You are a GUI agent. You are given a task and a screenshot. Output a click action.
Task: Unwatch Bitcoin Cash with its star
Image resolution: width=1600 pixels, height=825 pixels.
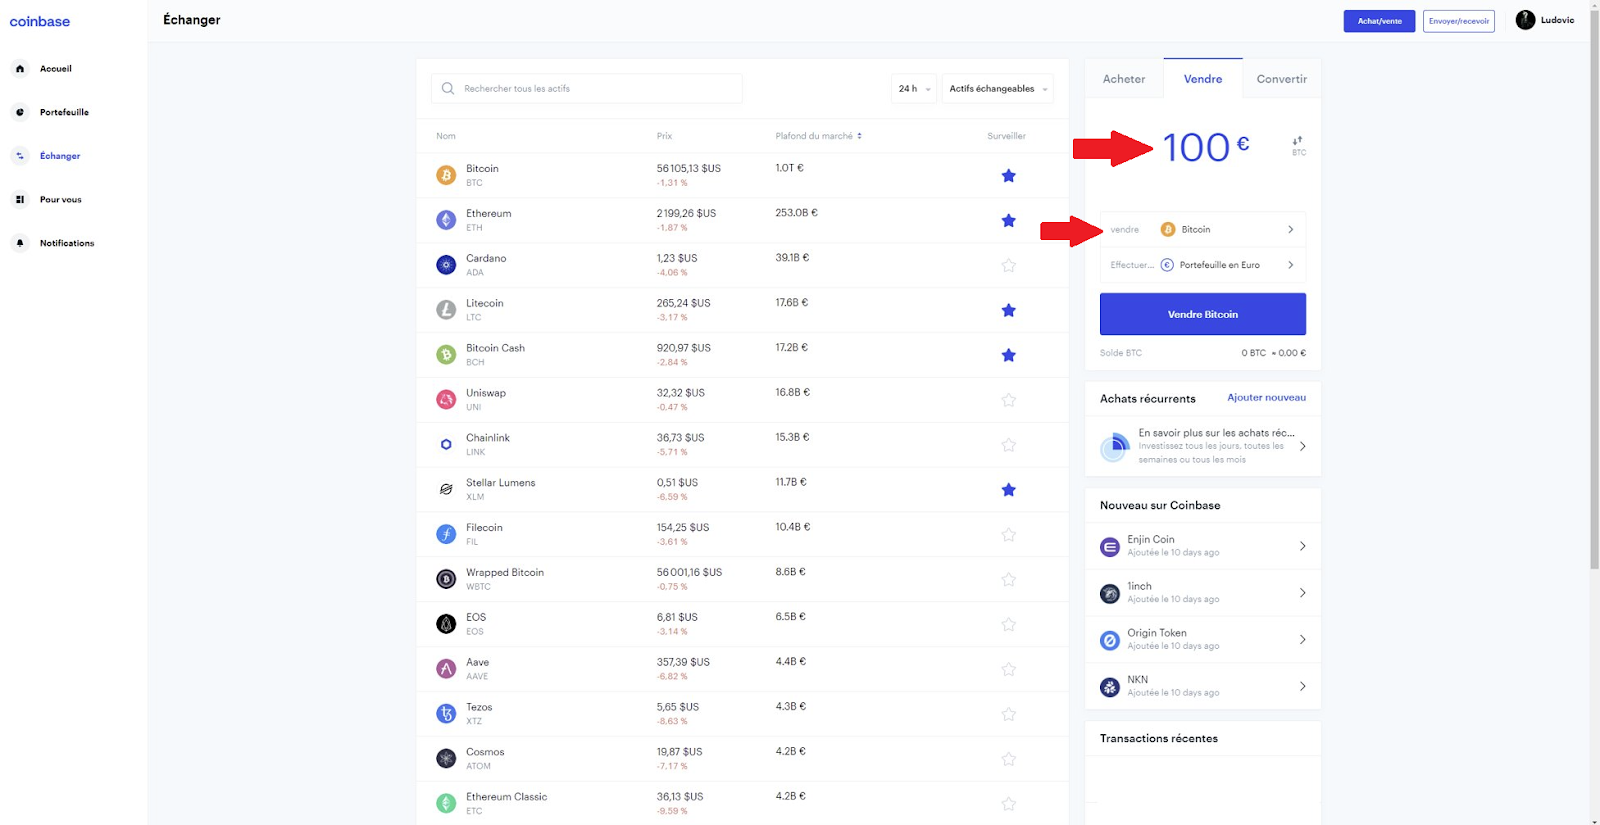tap(1008, 355)
